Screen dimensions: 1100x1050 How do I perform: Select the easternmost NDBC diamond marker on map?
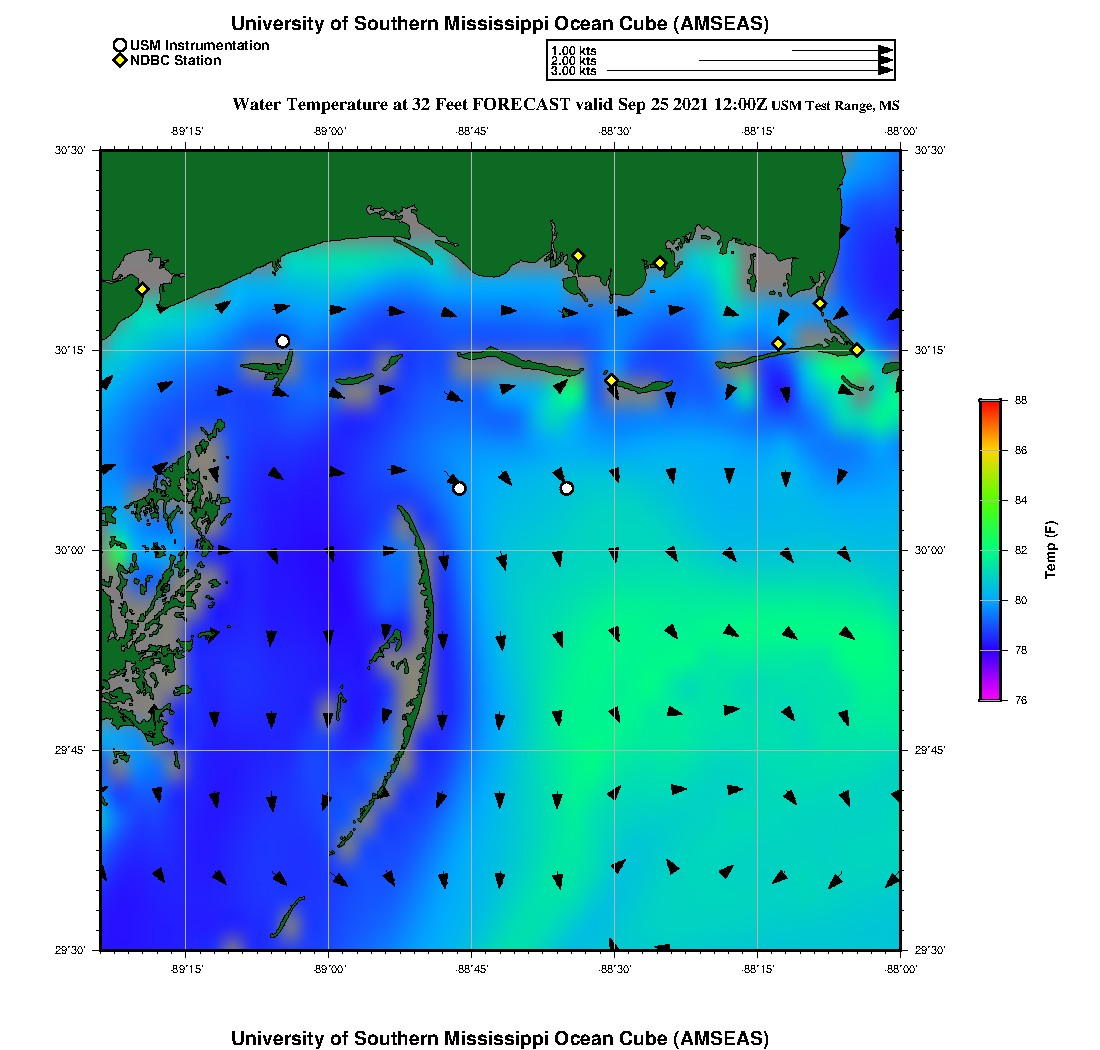point(857,349)
